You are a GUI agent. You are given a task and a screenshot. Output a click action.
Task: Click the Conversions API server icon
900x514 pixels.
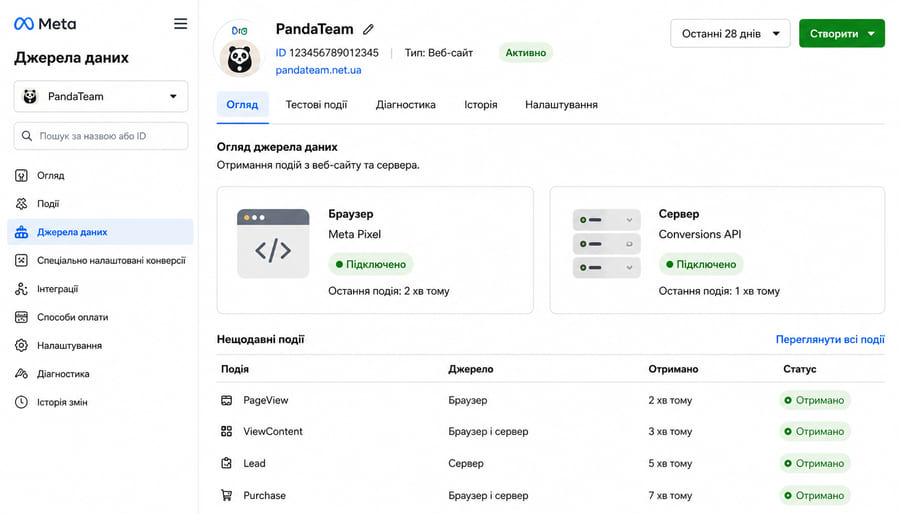tap(607, 244)
